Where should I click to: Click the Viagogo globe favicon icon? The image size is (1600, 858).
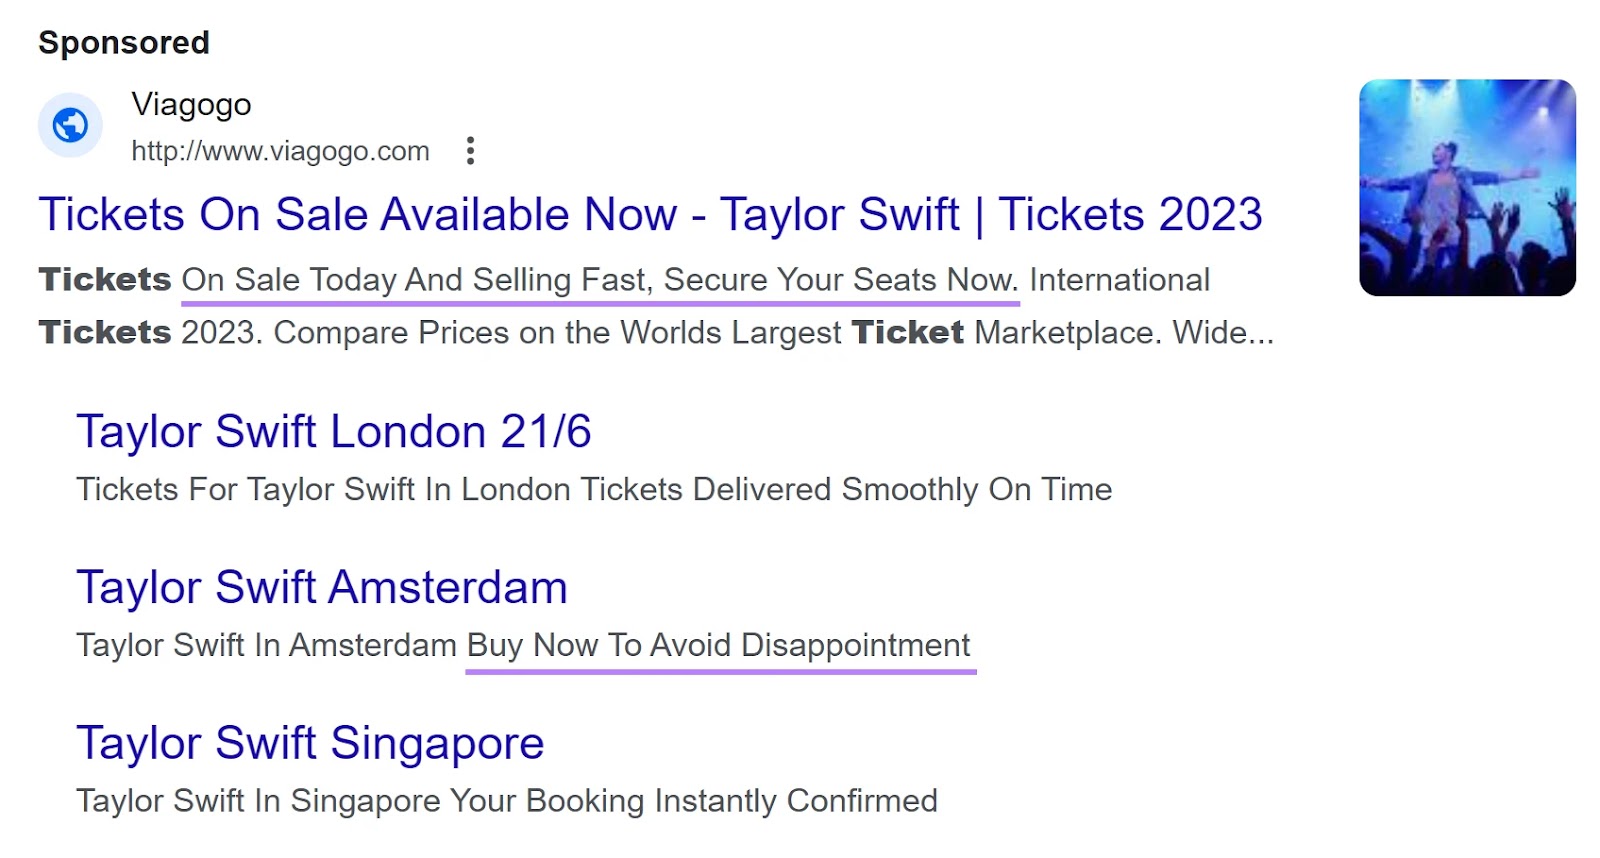point(69,124)
